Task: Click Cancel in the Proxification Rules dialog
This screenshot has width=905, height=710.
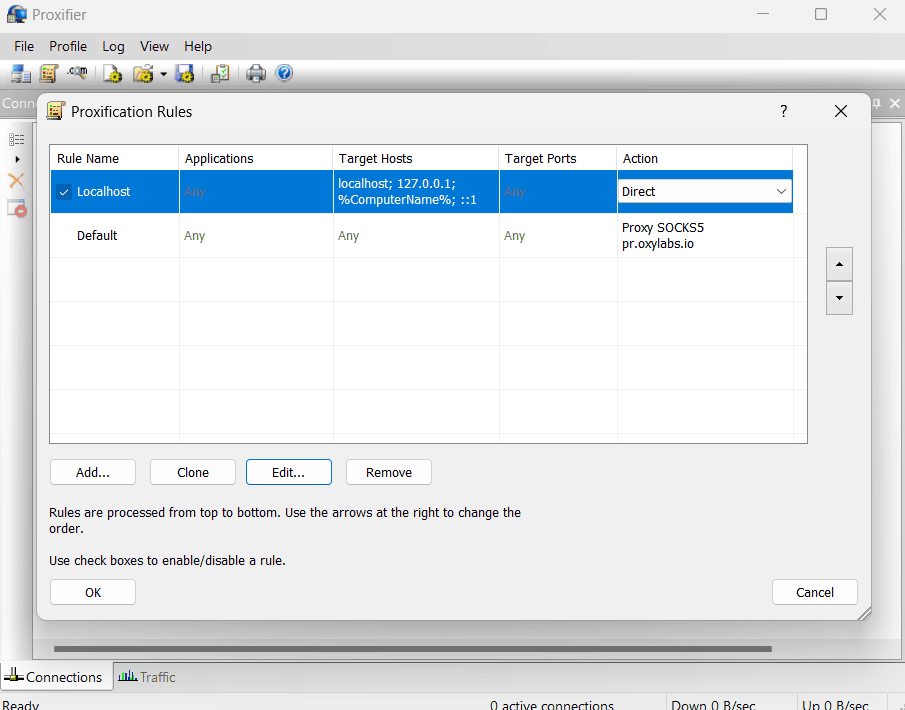Action: [x=814, y=592]
